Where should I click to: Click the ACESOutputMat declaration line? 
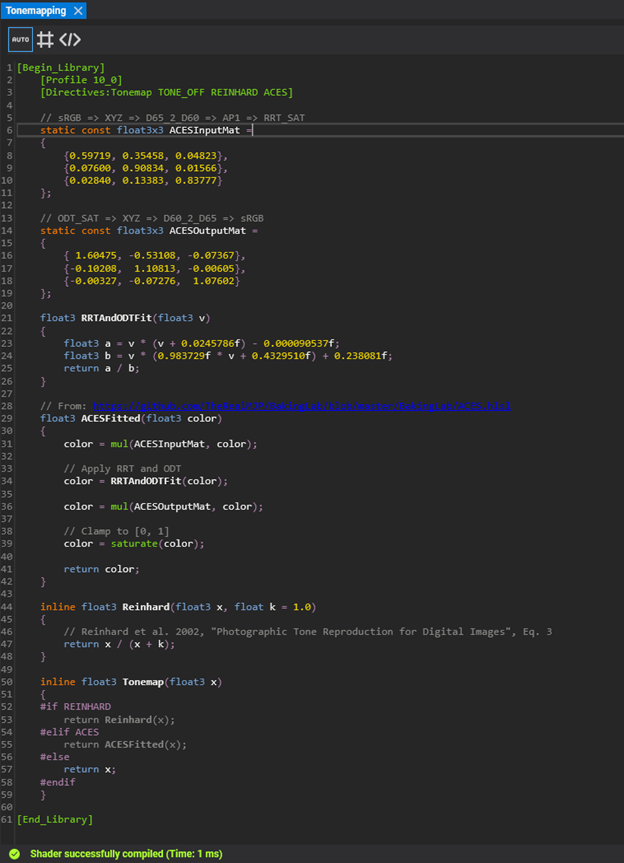pyautogui.click(x=150, y=231)
